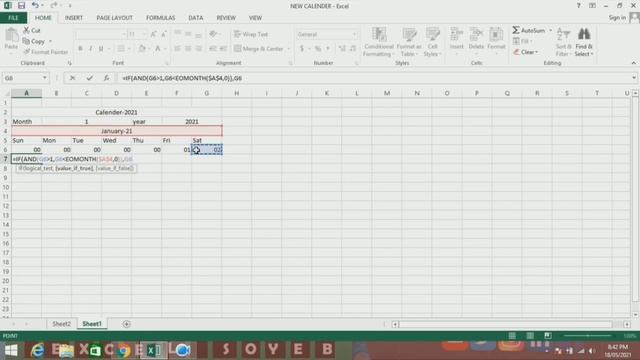Click the Wrap Text button
Viewport: 640px width, 360px height.
coord(251,34)
